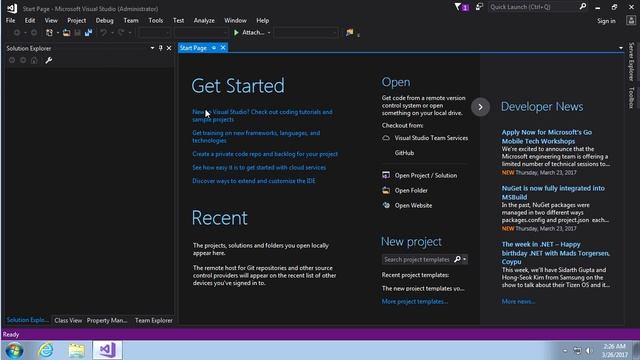Open the Windows Start menu
This screenshot has width=640, height=360.
pyautogui.click(x=14, y=351)
